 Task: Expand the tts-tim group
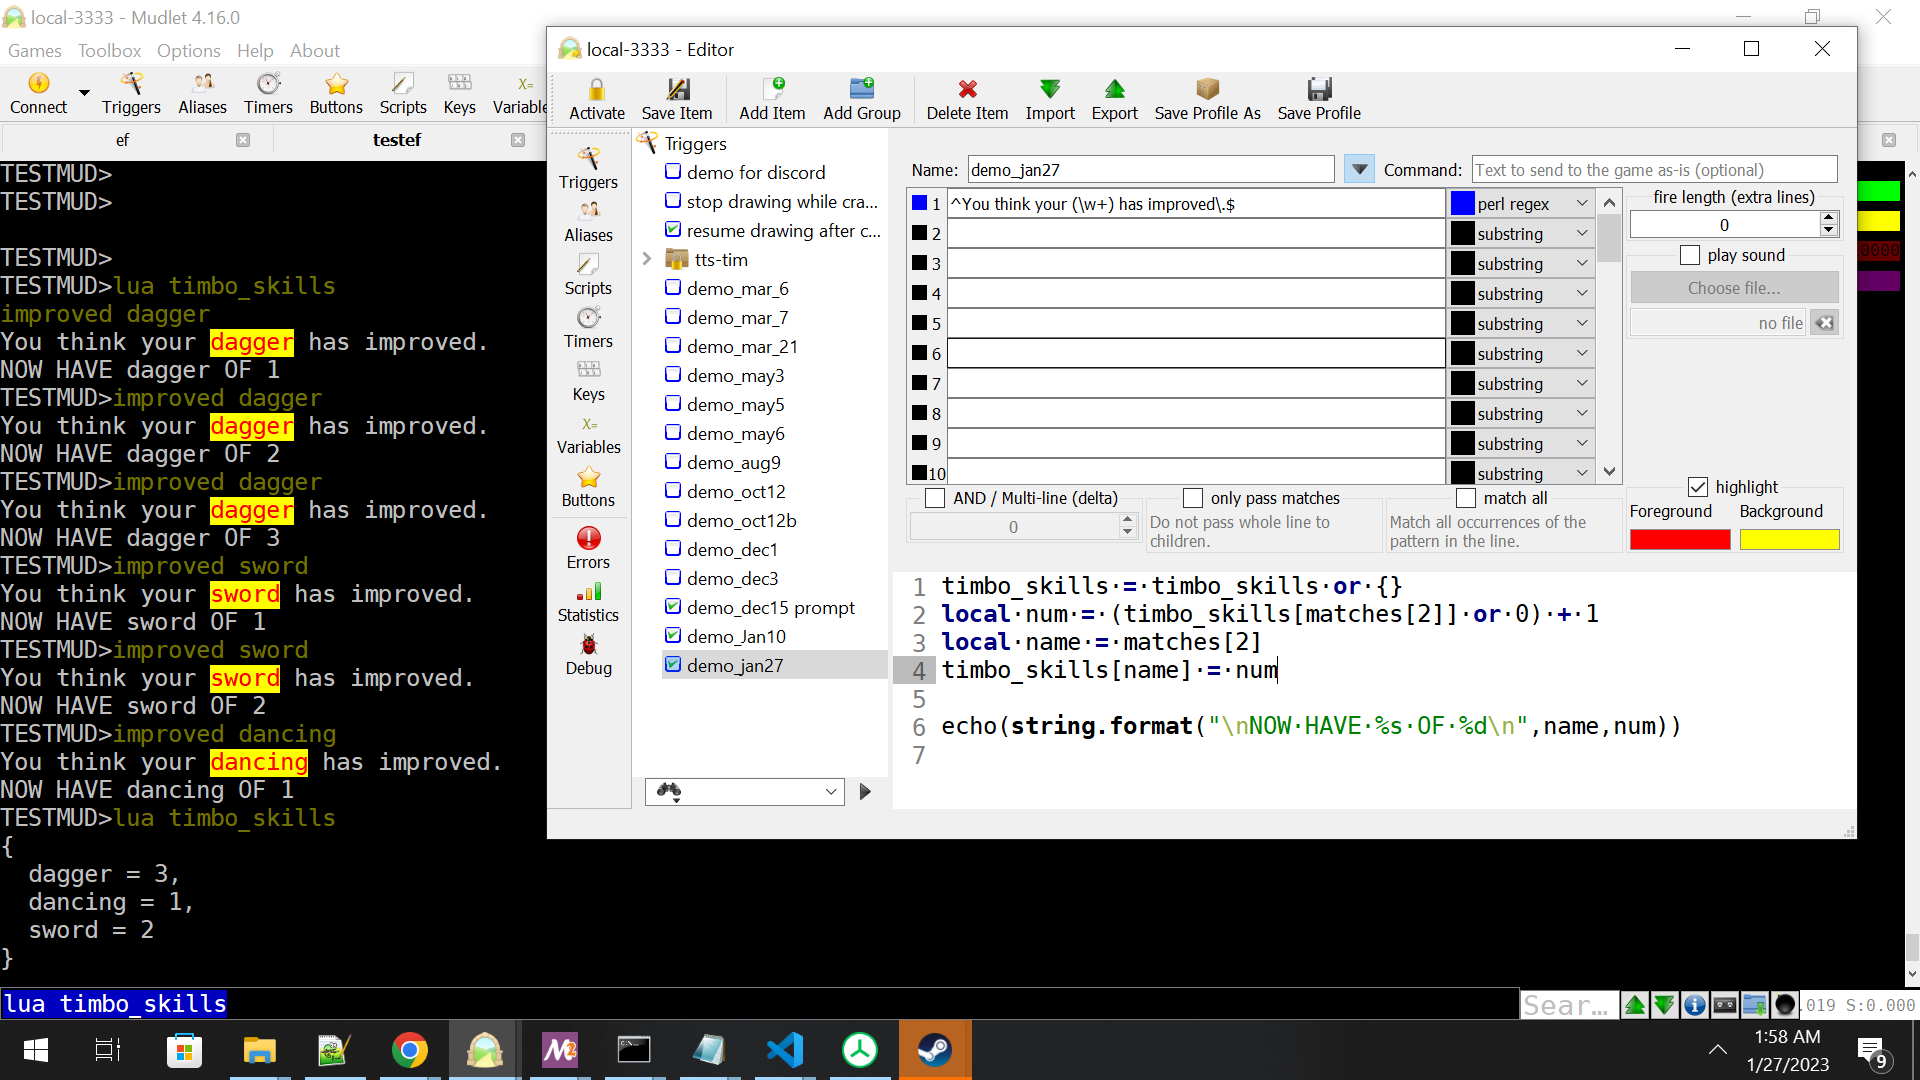(x=647, y=259)
